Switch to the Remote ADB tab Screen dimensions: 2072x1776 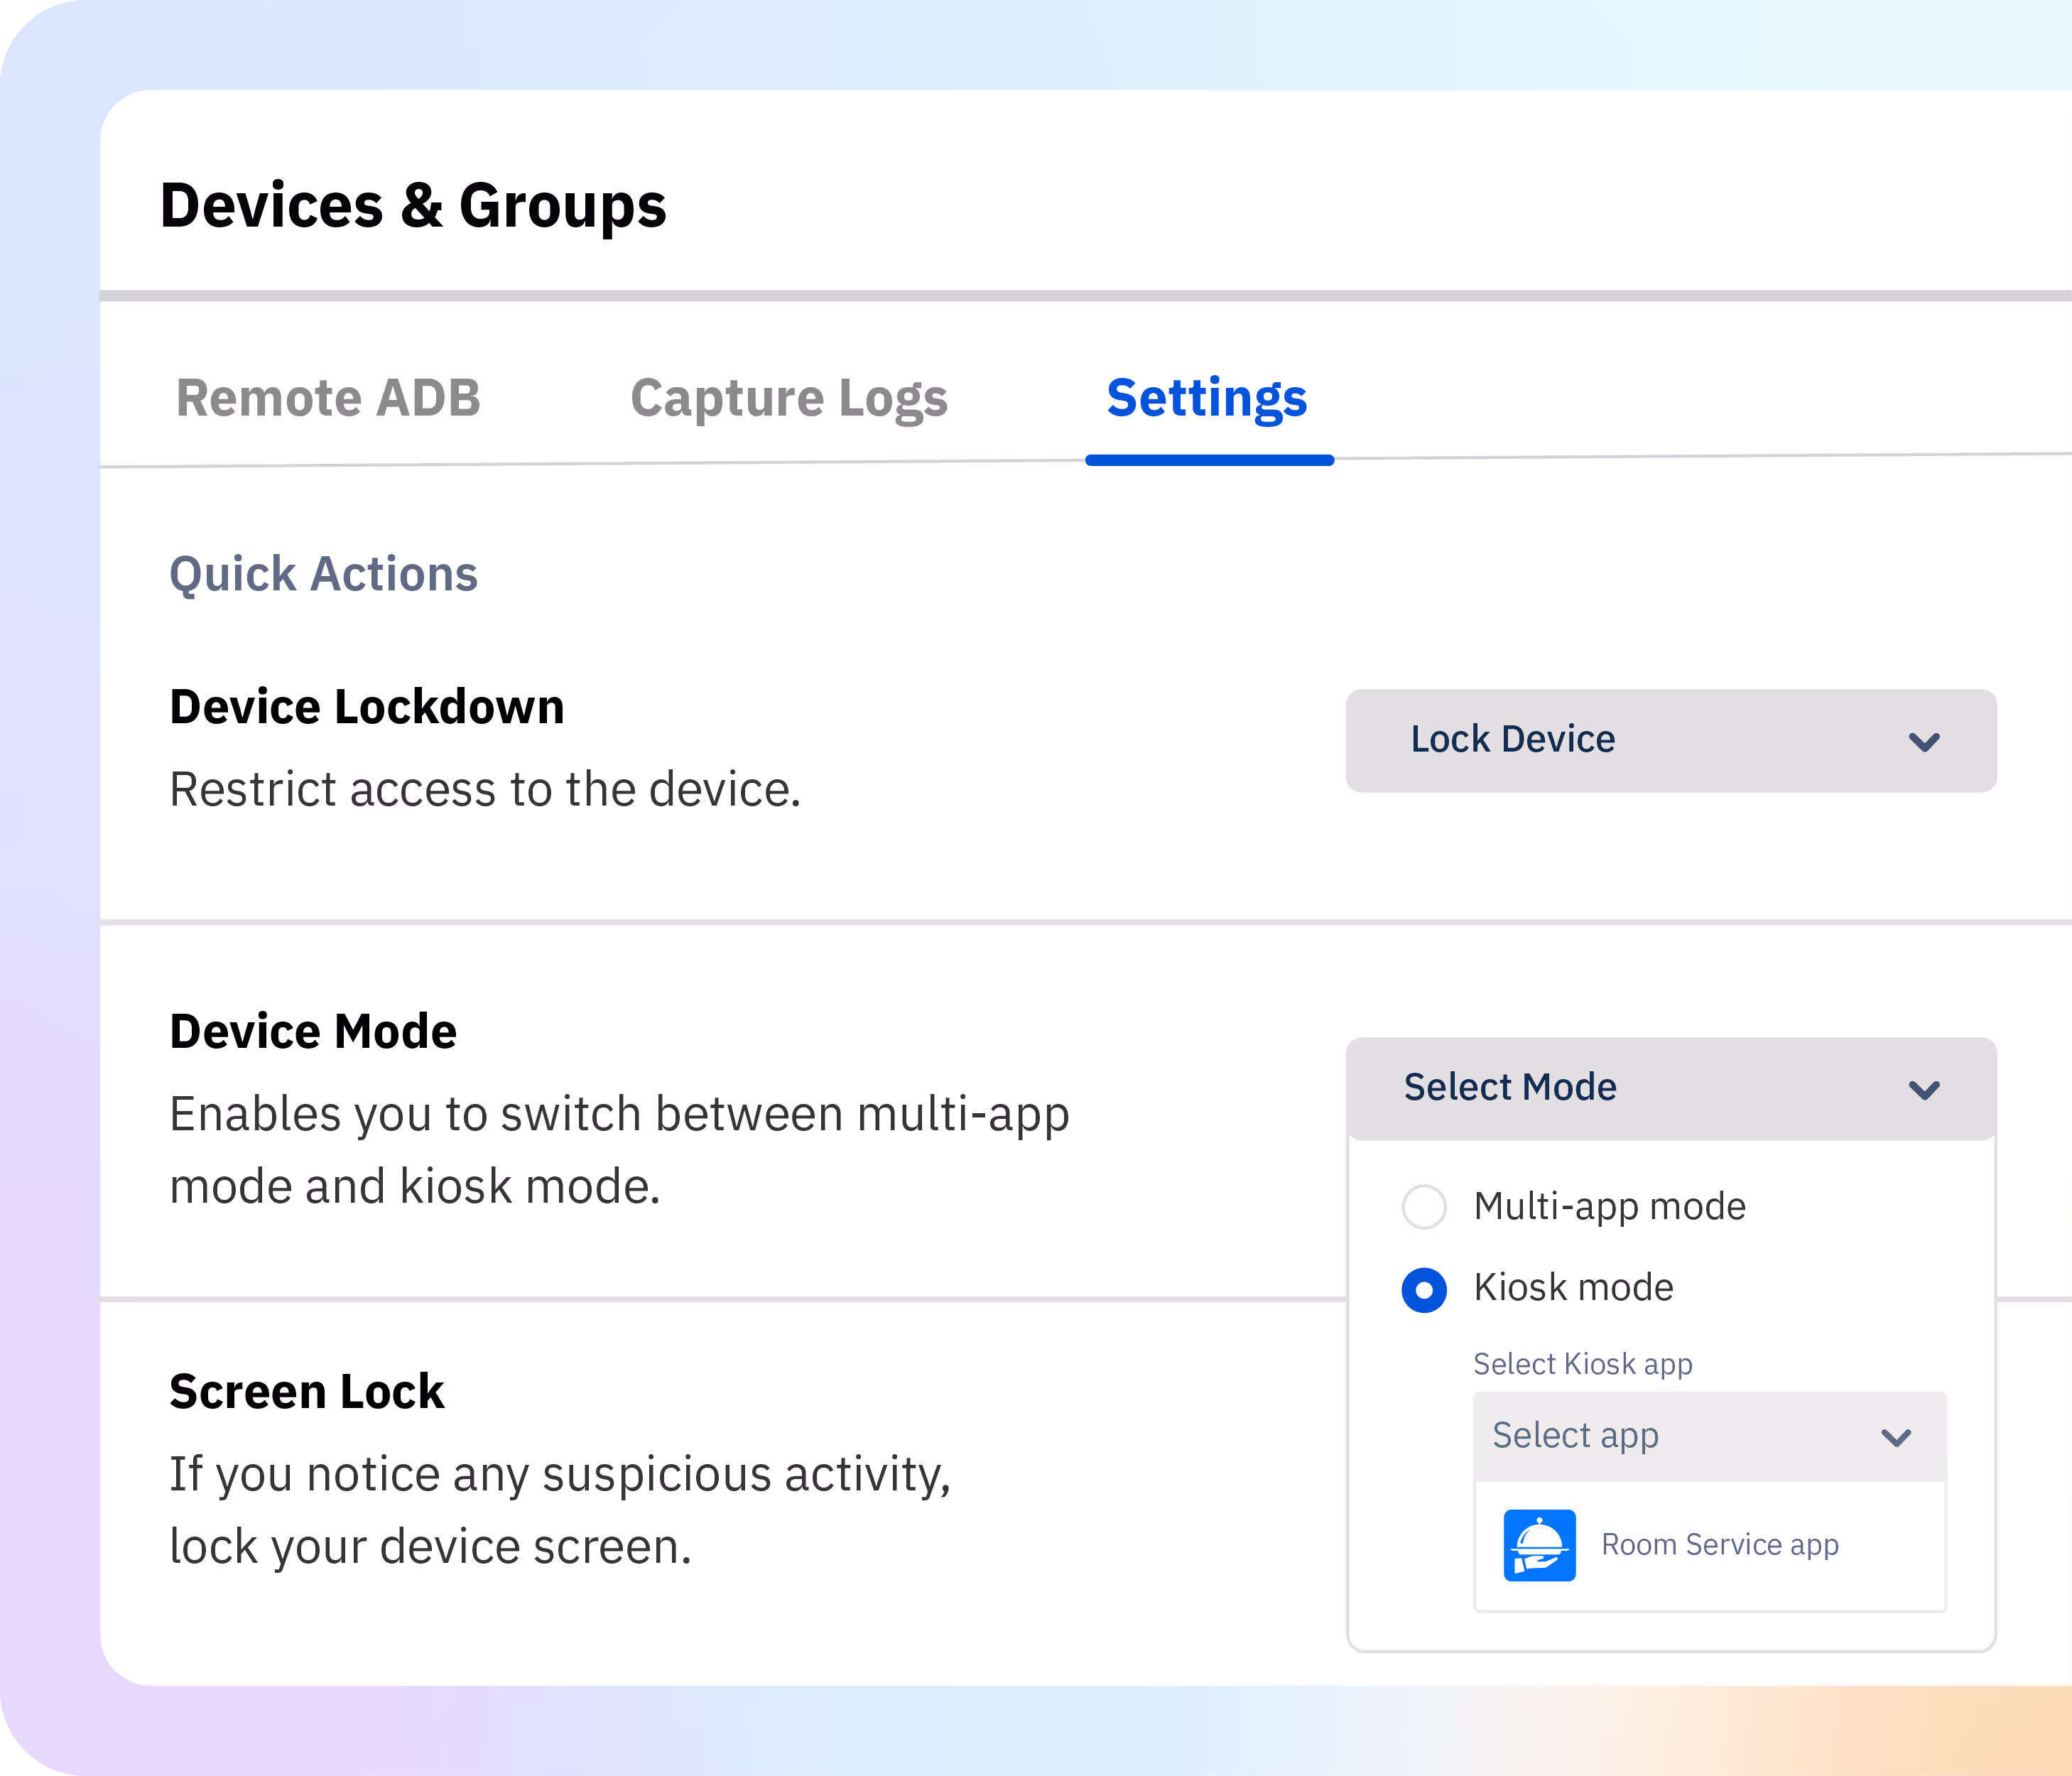tap(328, 398)
